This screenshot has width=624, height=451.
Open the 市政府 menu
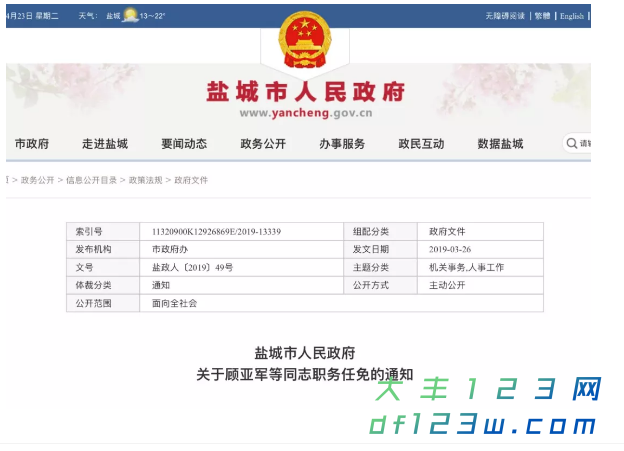32,144
